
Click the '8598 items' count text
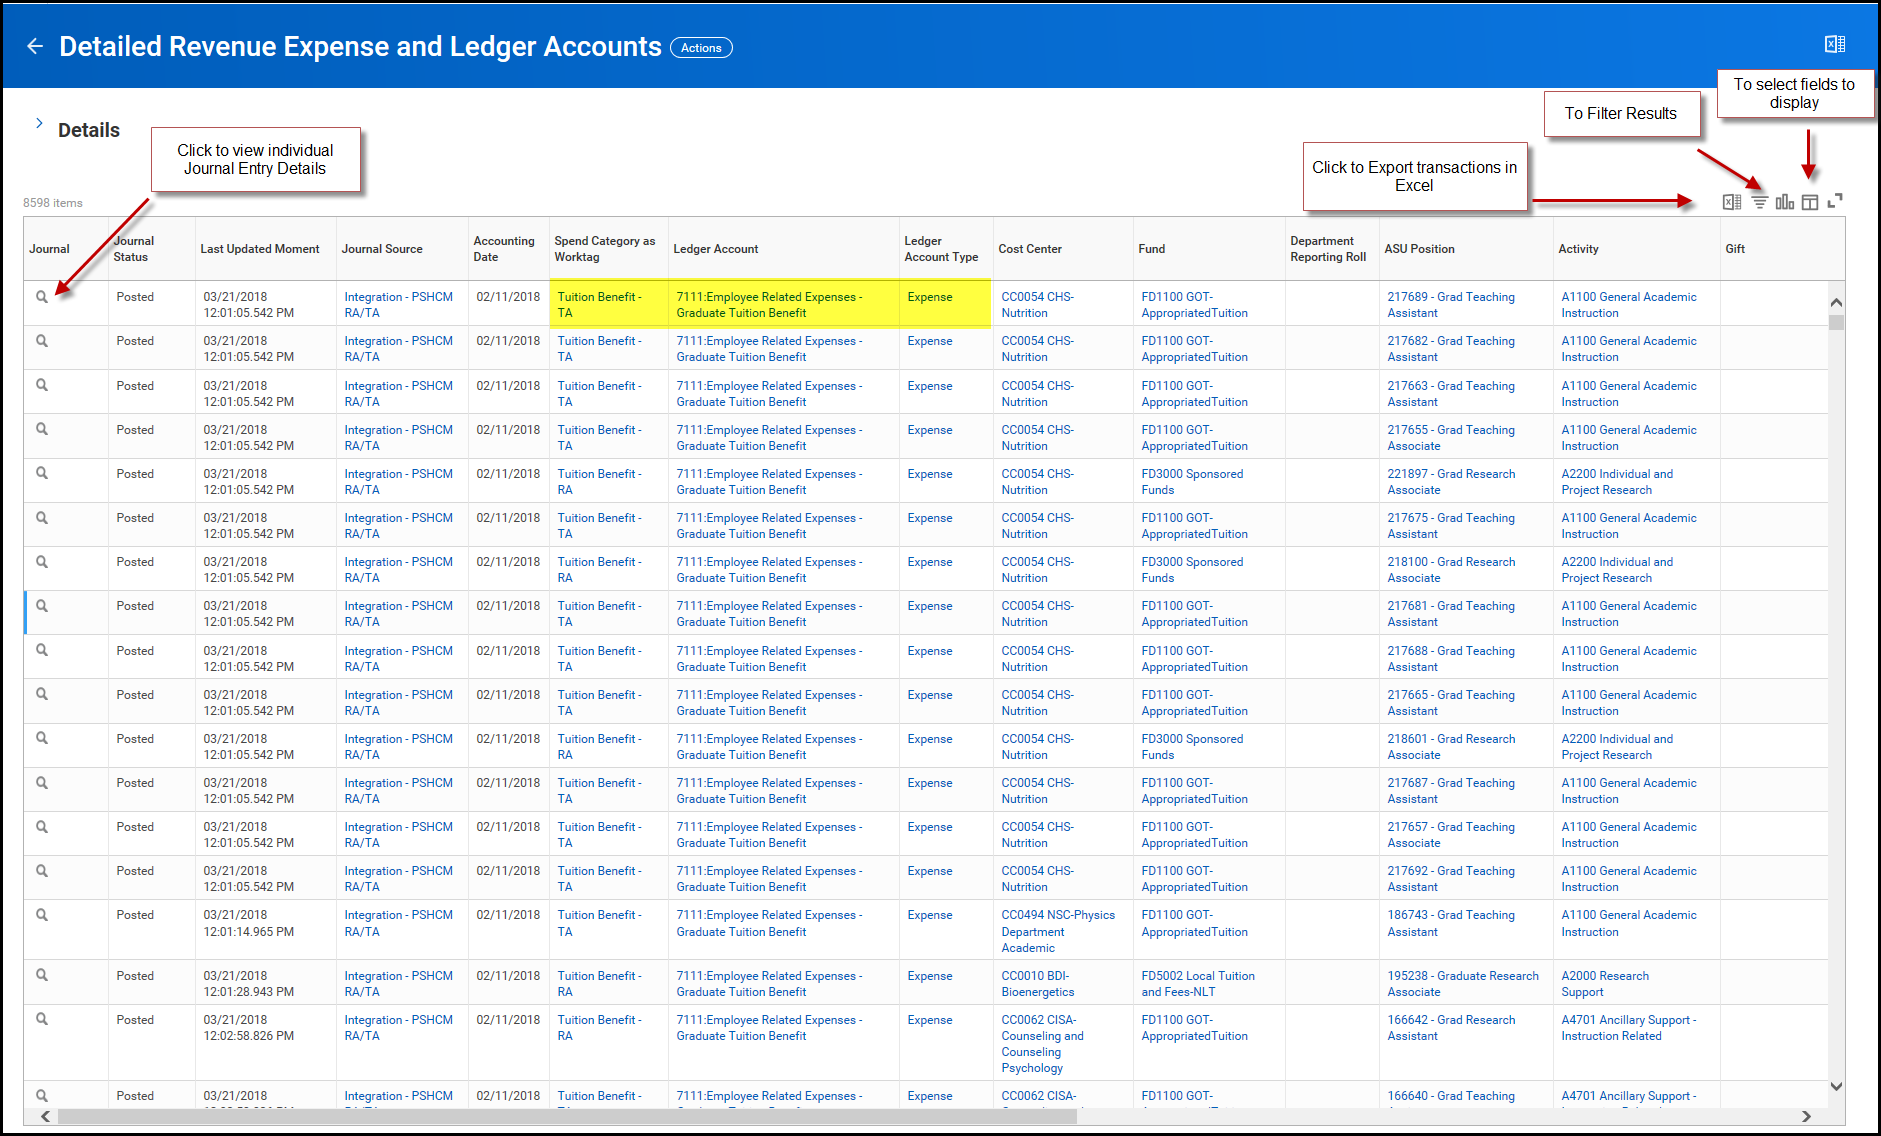point(53,203)
